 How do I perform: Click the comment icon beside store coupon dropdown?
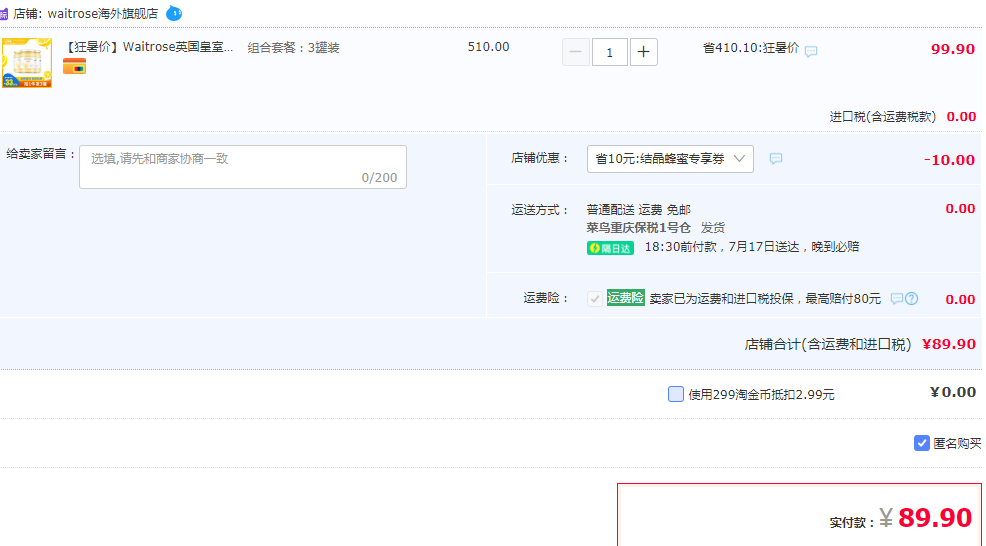pyautogui.click(x=776, y=159)
